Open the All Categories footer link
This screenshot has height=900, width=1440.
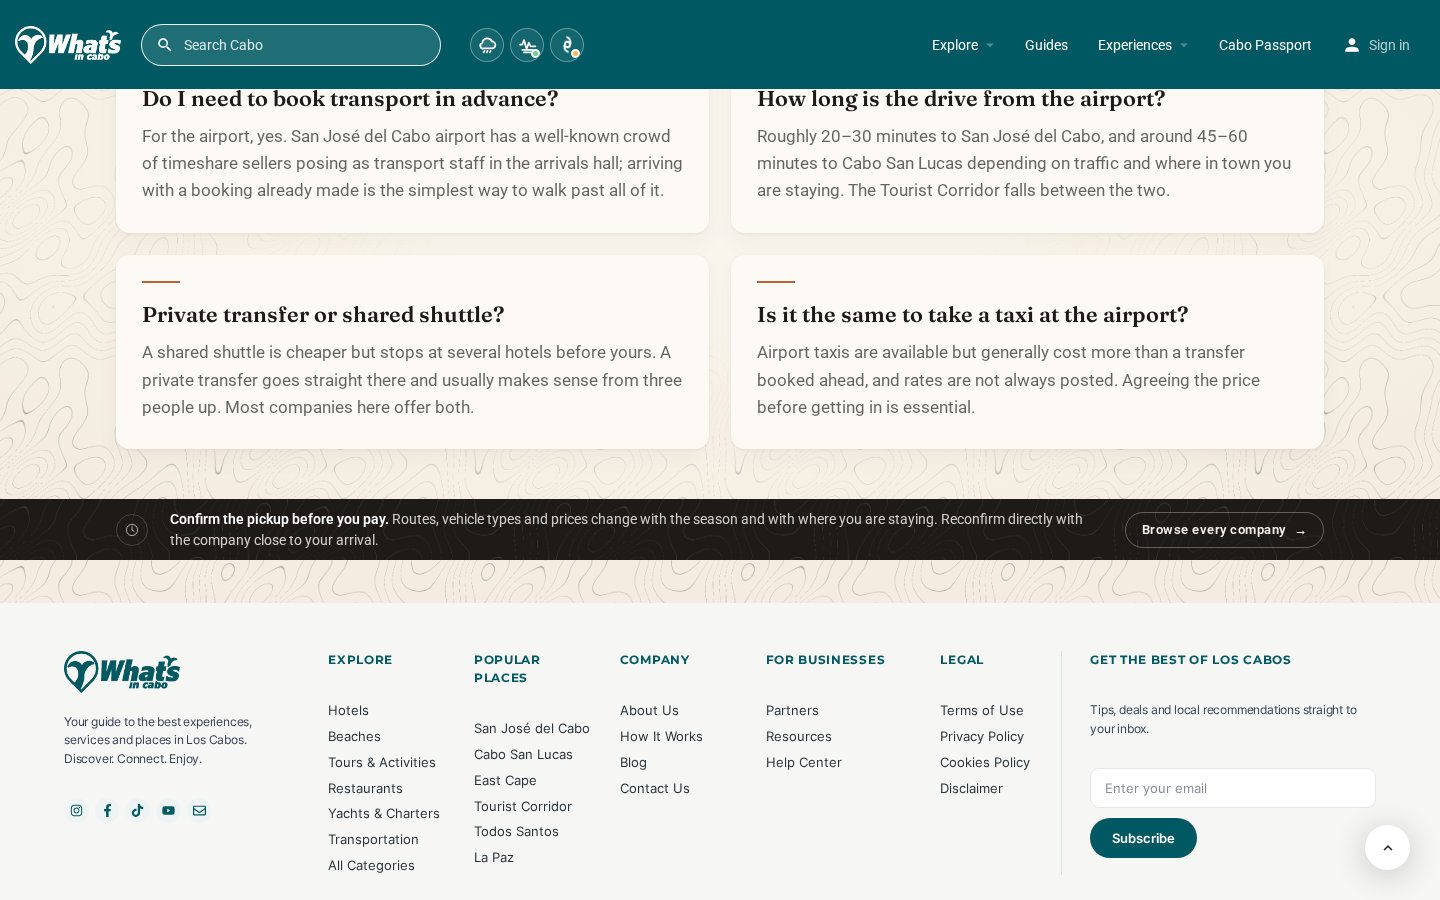(371, 865)
